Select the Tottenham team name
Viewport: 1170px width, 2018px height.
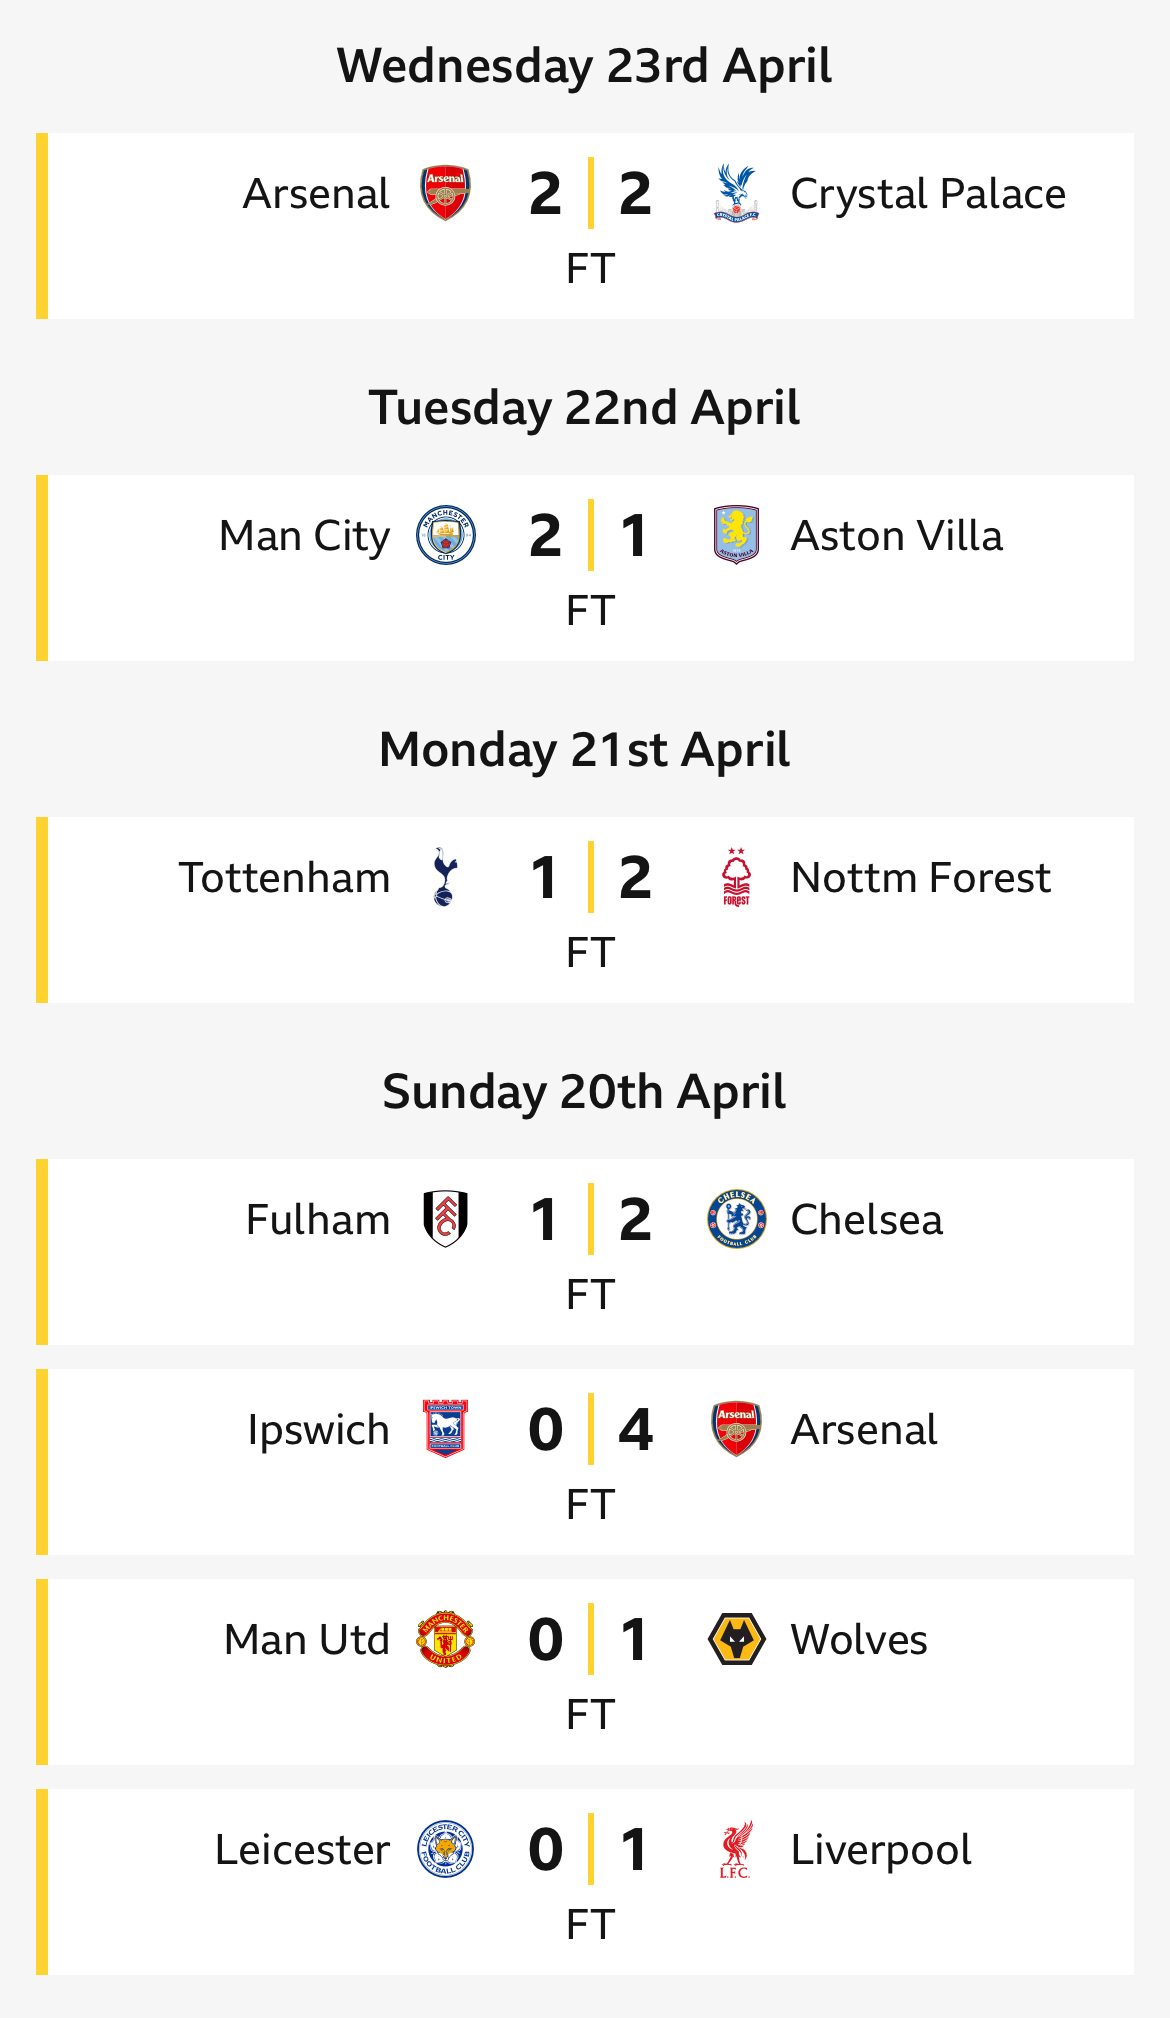pos(284,878)
